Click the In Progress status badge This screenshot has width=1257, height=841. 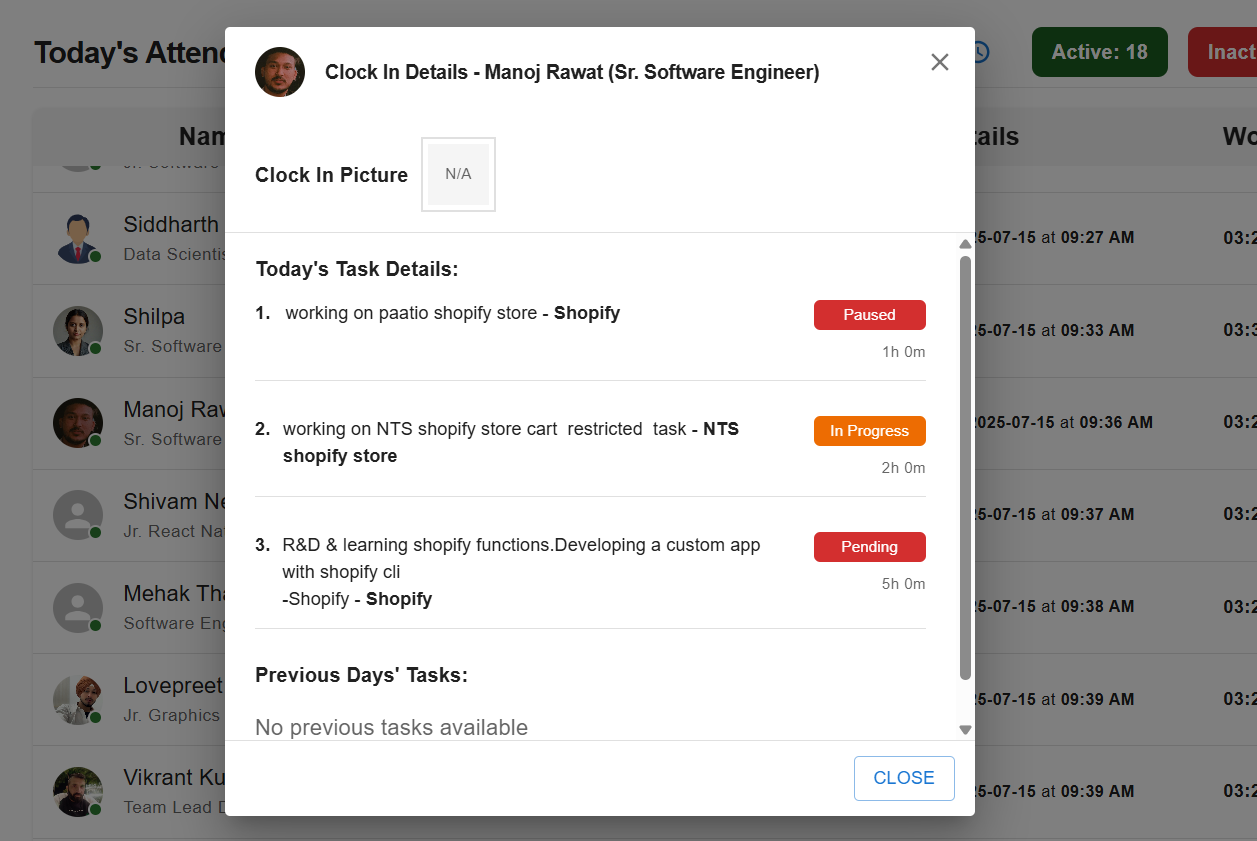(869, 431)
